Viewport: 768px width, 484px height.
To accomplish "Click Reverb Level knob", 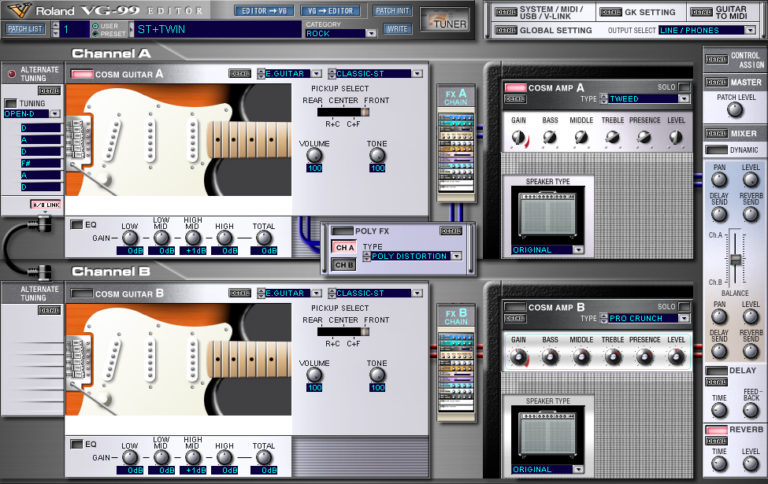I will (750, 463).
